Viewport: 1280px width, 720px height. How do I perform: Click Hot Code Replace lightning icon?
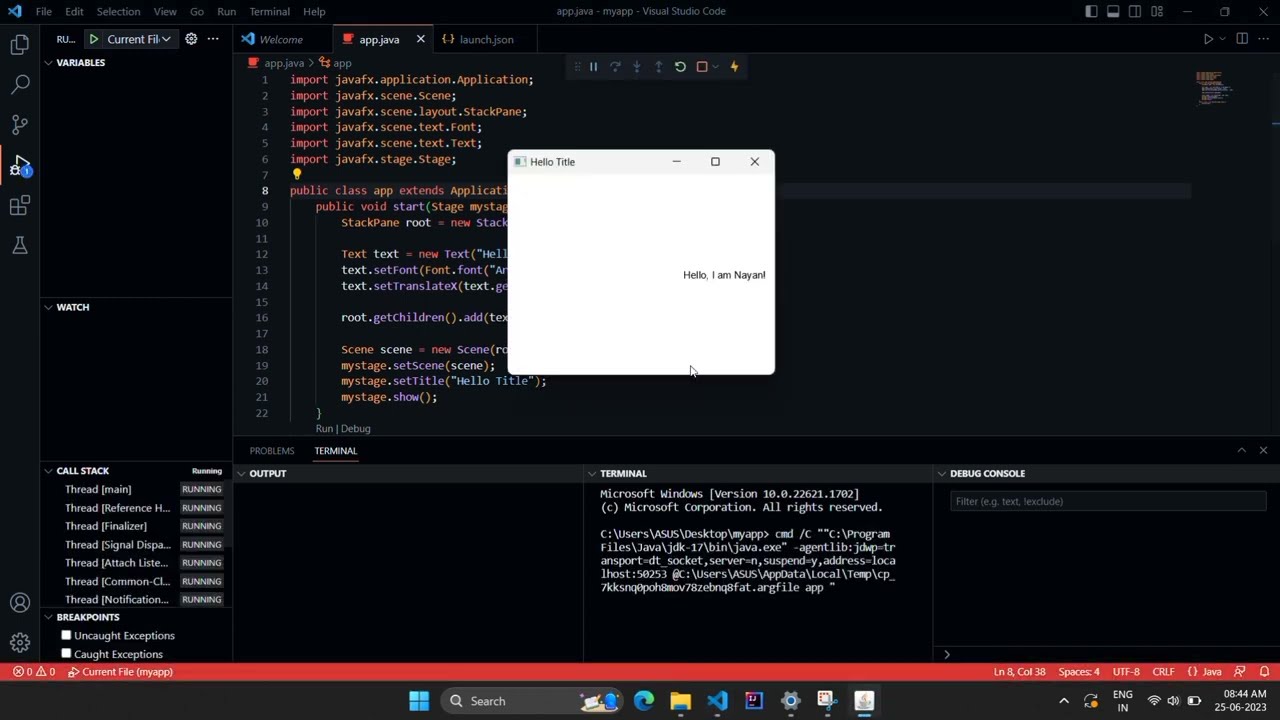click(x=734, y=67)
